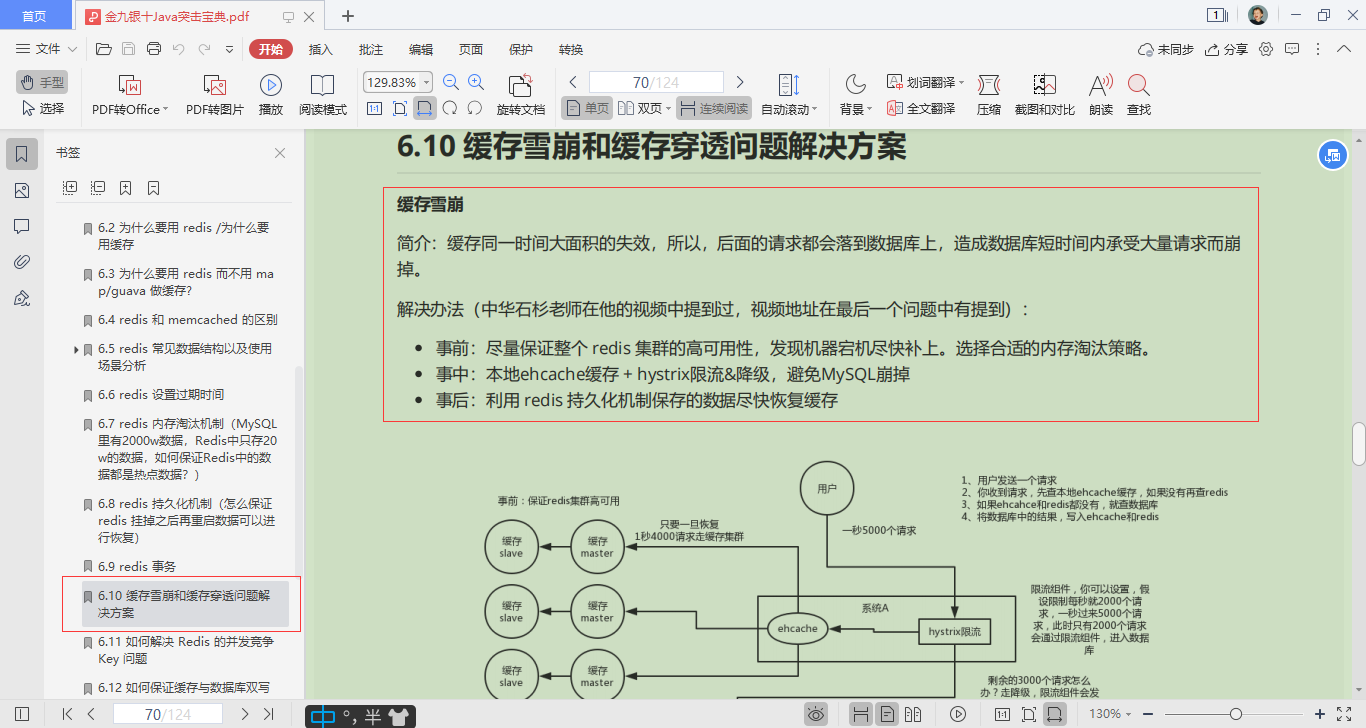Open the 文件 file menu
1366x728 pixels.
pyautogui.click(x=47, y=49)
